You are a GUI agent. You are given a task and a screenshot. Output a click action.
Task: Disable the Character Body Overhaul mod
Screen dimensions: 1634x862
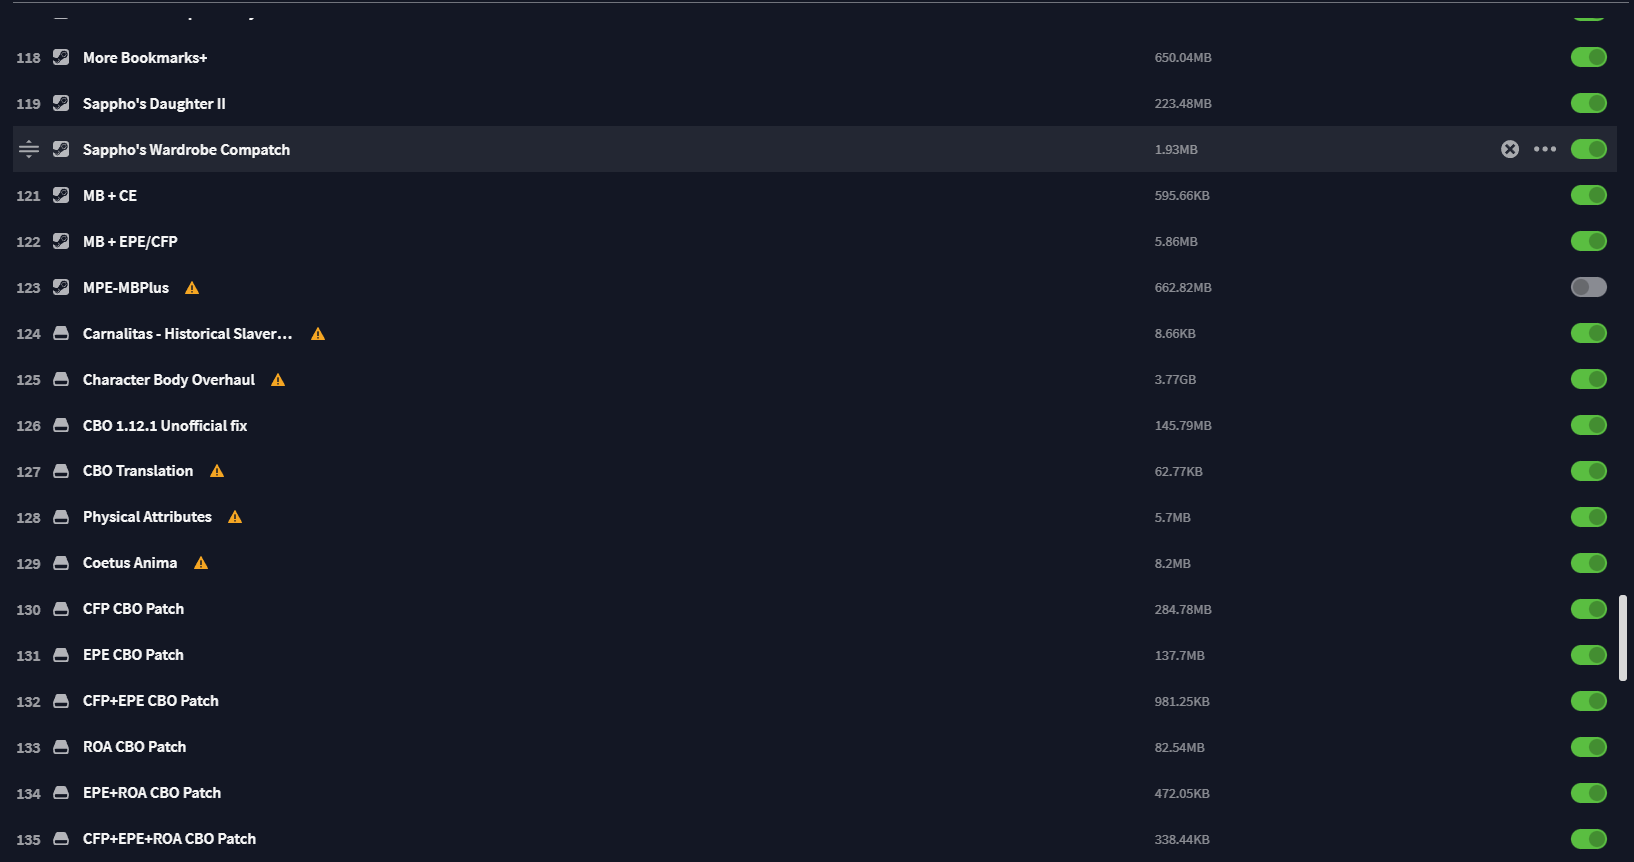(1588, 379)
